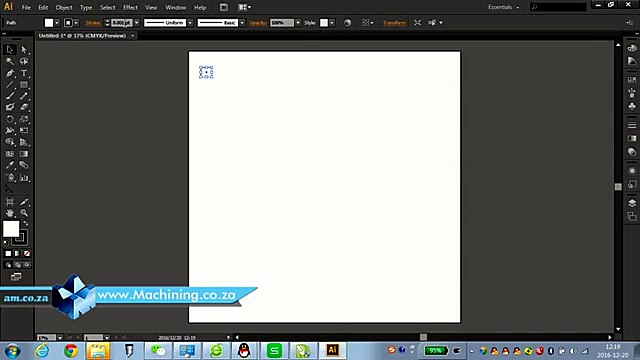640x360 pixels.
Task: Select the Column Graph tool
Action: click(x=24, y=178)
